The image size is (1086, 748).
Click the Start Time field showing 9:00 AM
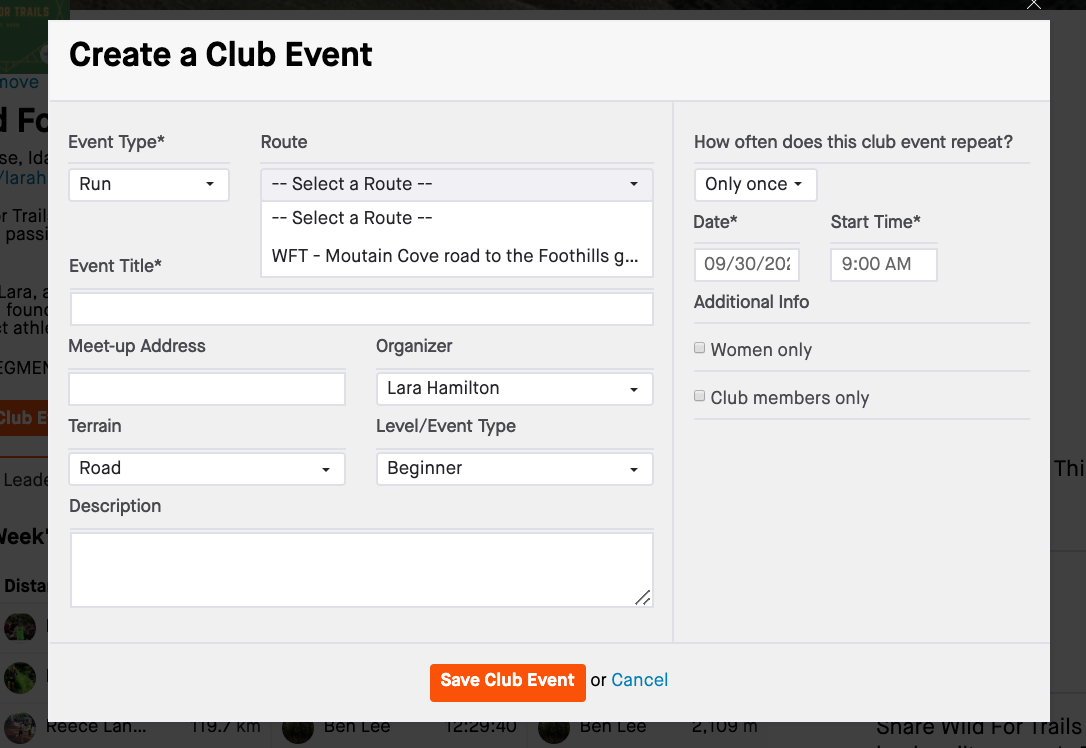point(883,264)
